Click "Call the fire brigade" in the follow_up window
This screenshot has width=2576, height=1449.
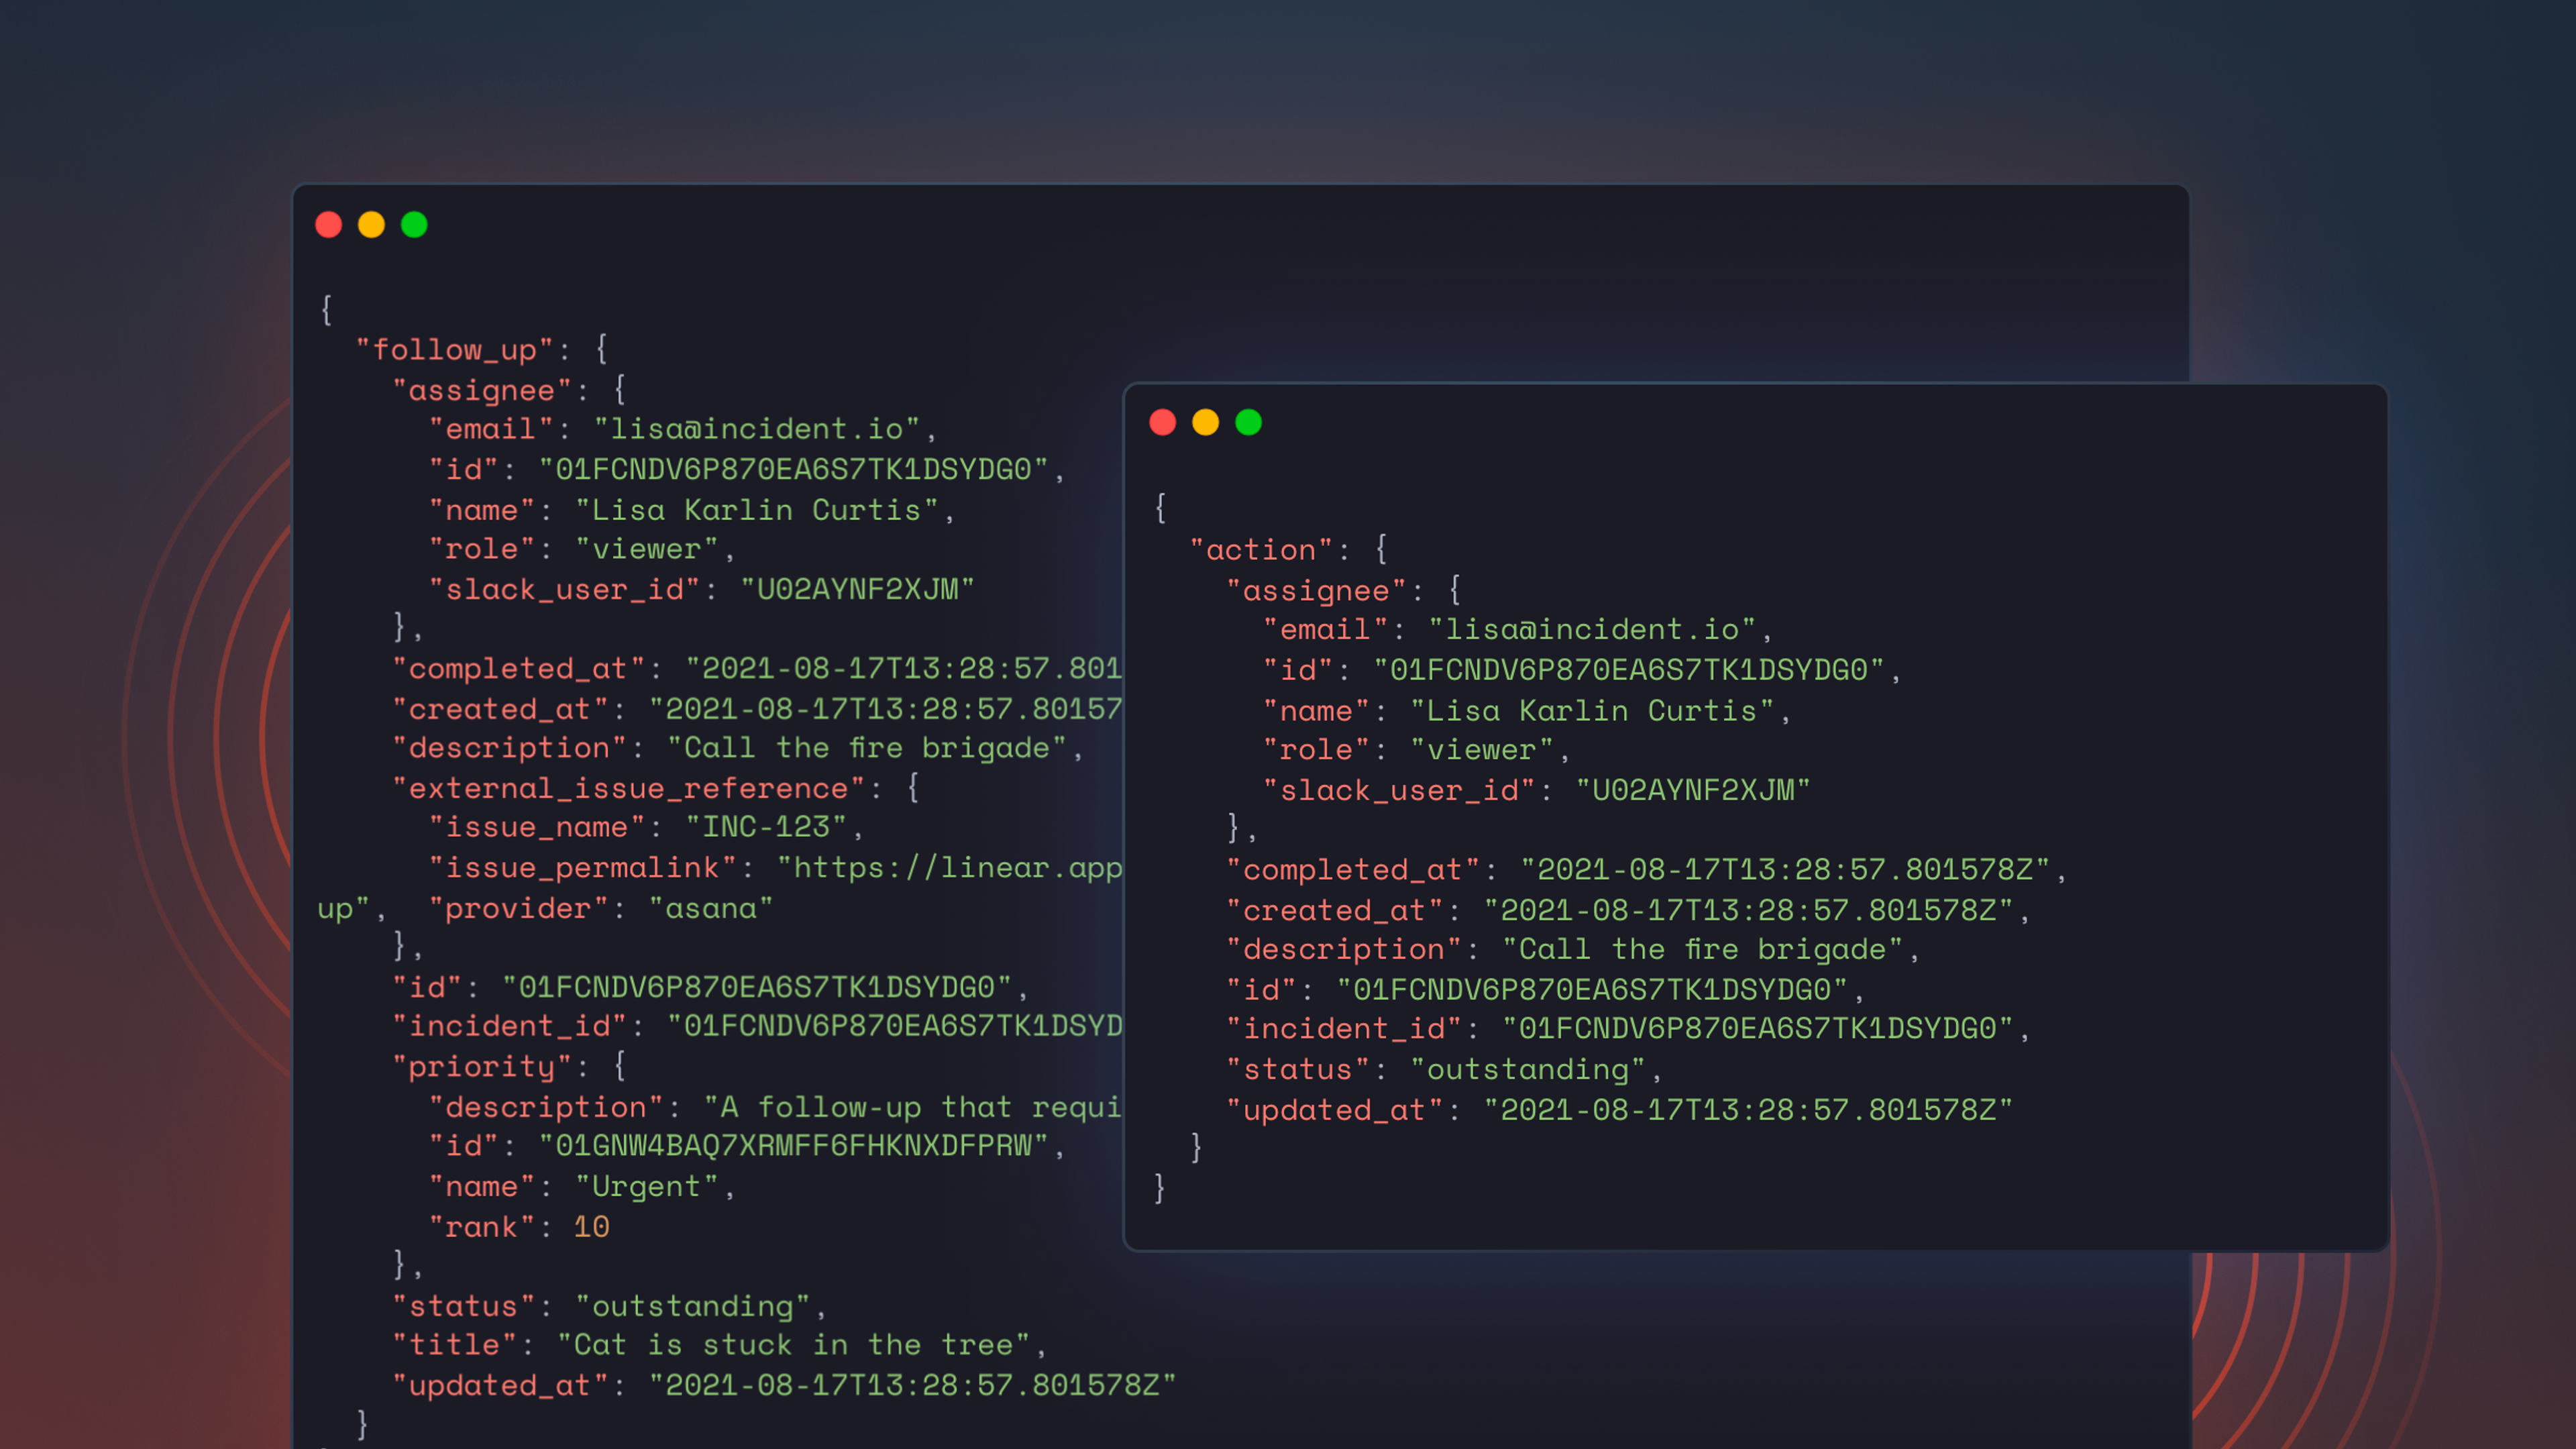pyautogui.click(x=867, y=748)
